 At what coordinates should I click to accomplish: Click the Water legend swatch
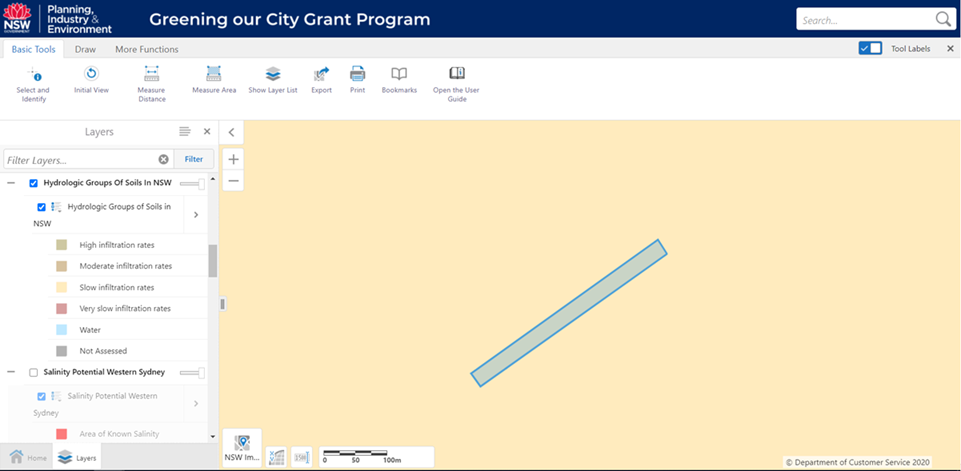[x=61, y=329]
